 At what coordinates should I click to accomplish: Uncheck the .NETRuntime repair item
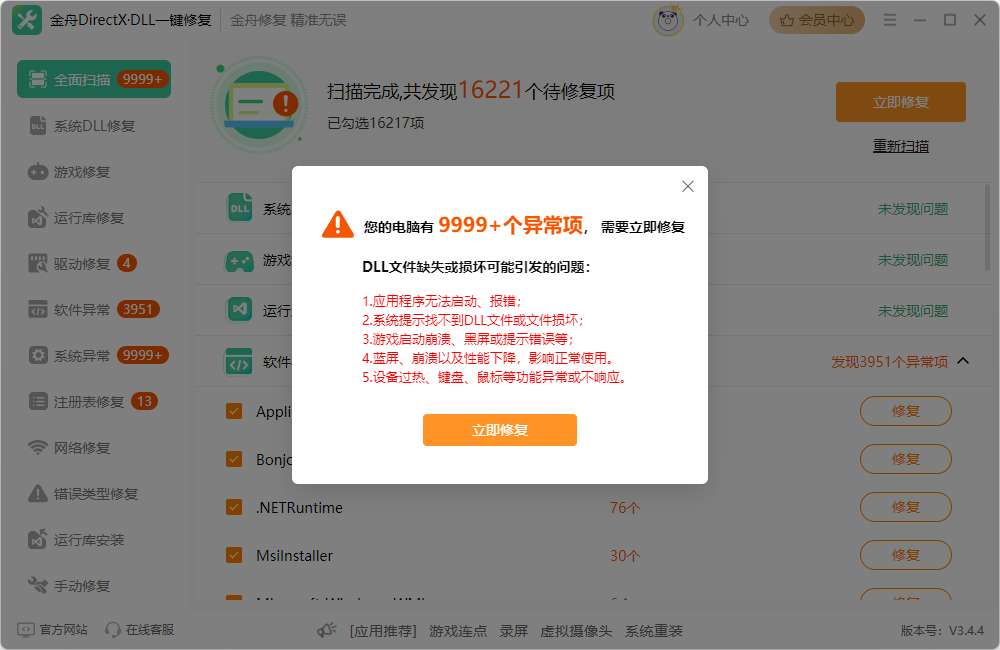tap(234, 507)
